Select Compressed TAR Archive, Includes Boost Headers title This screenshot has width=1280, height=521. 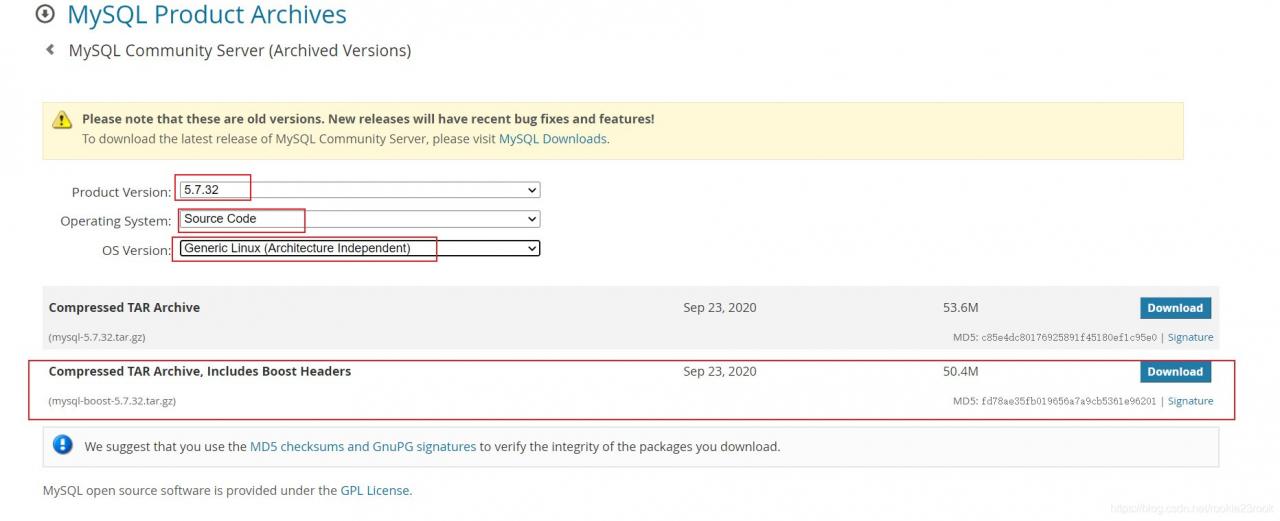[200, 372]
